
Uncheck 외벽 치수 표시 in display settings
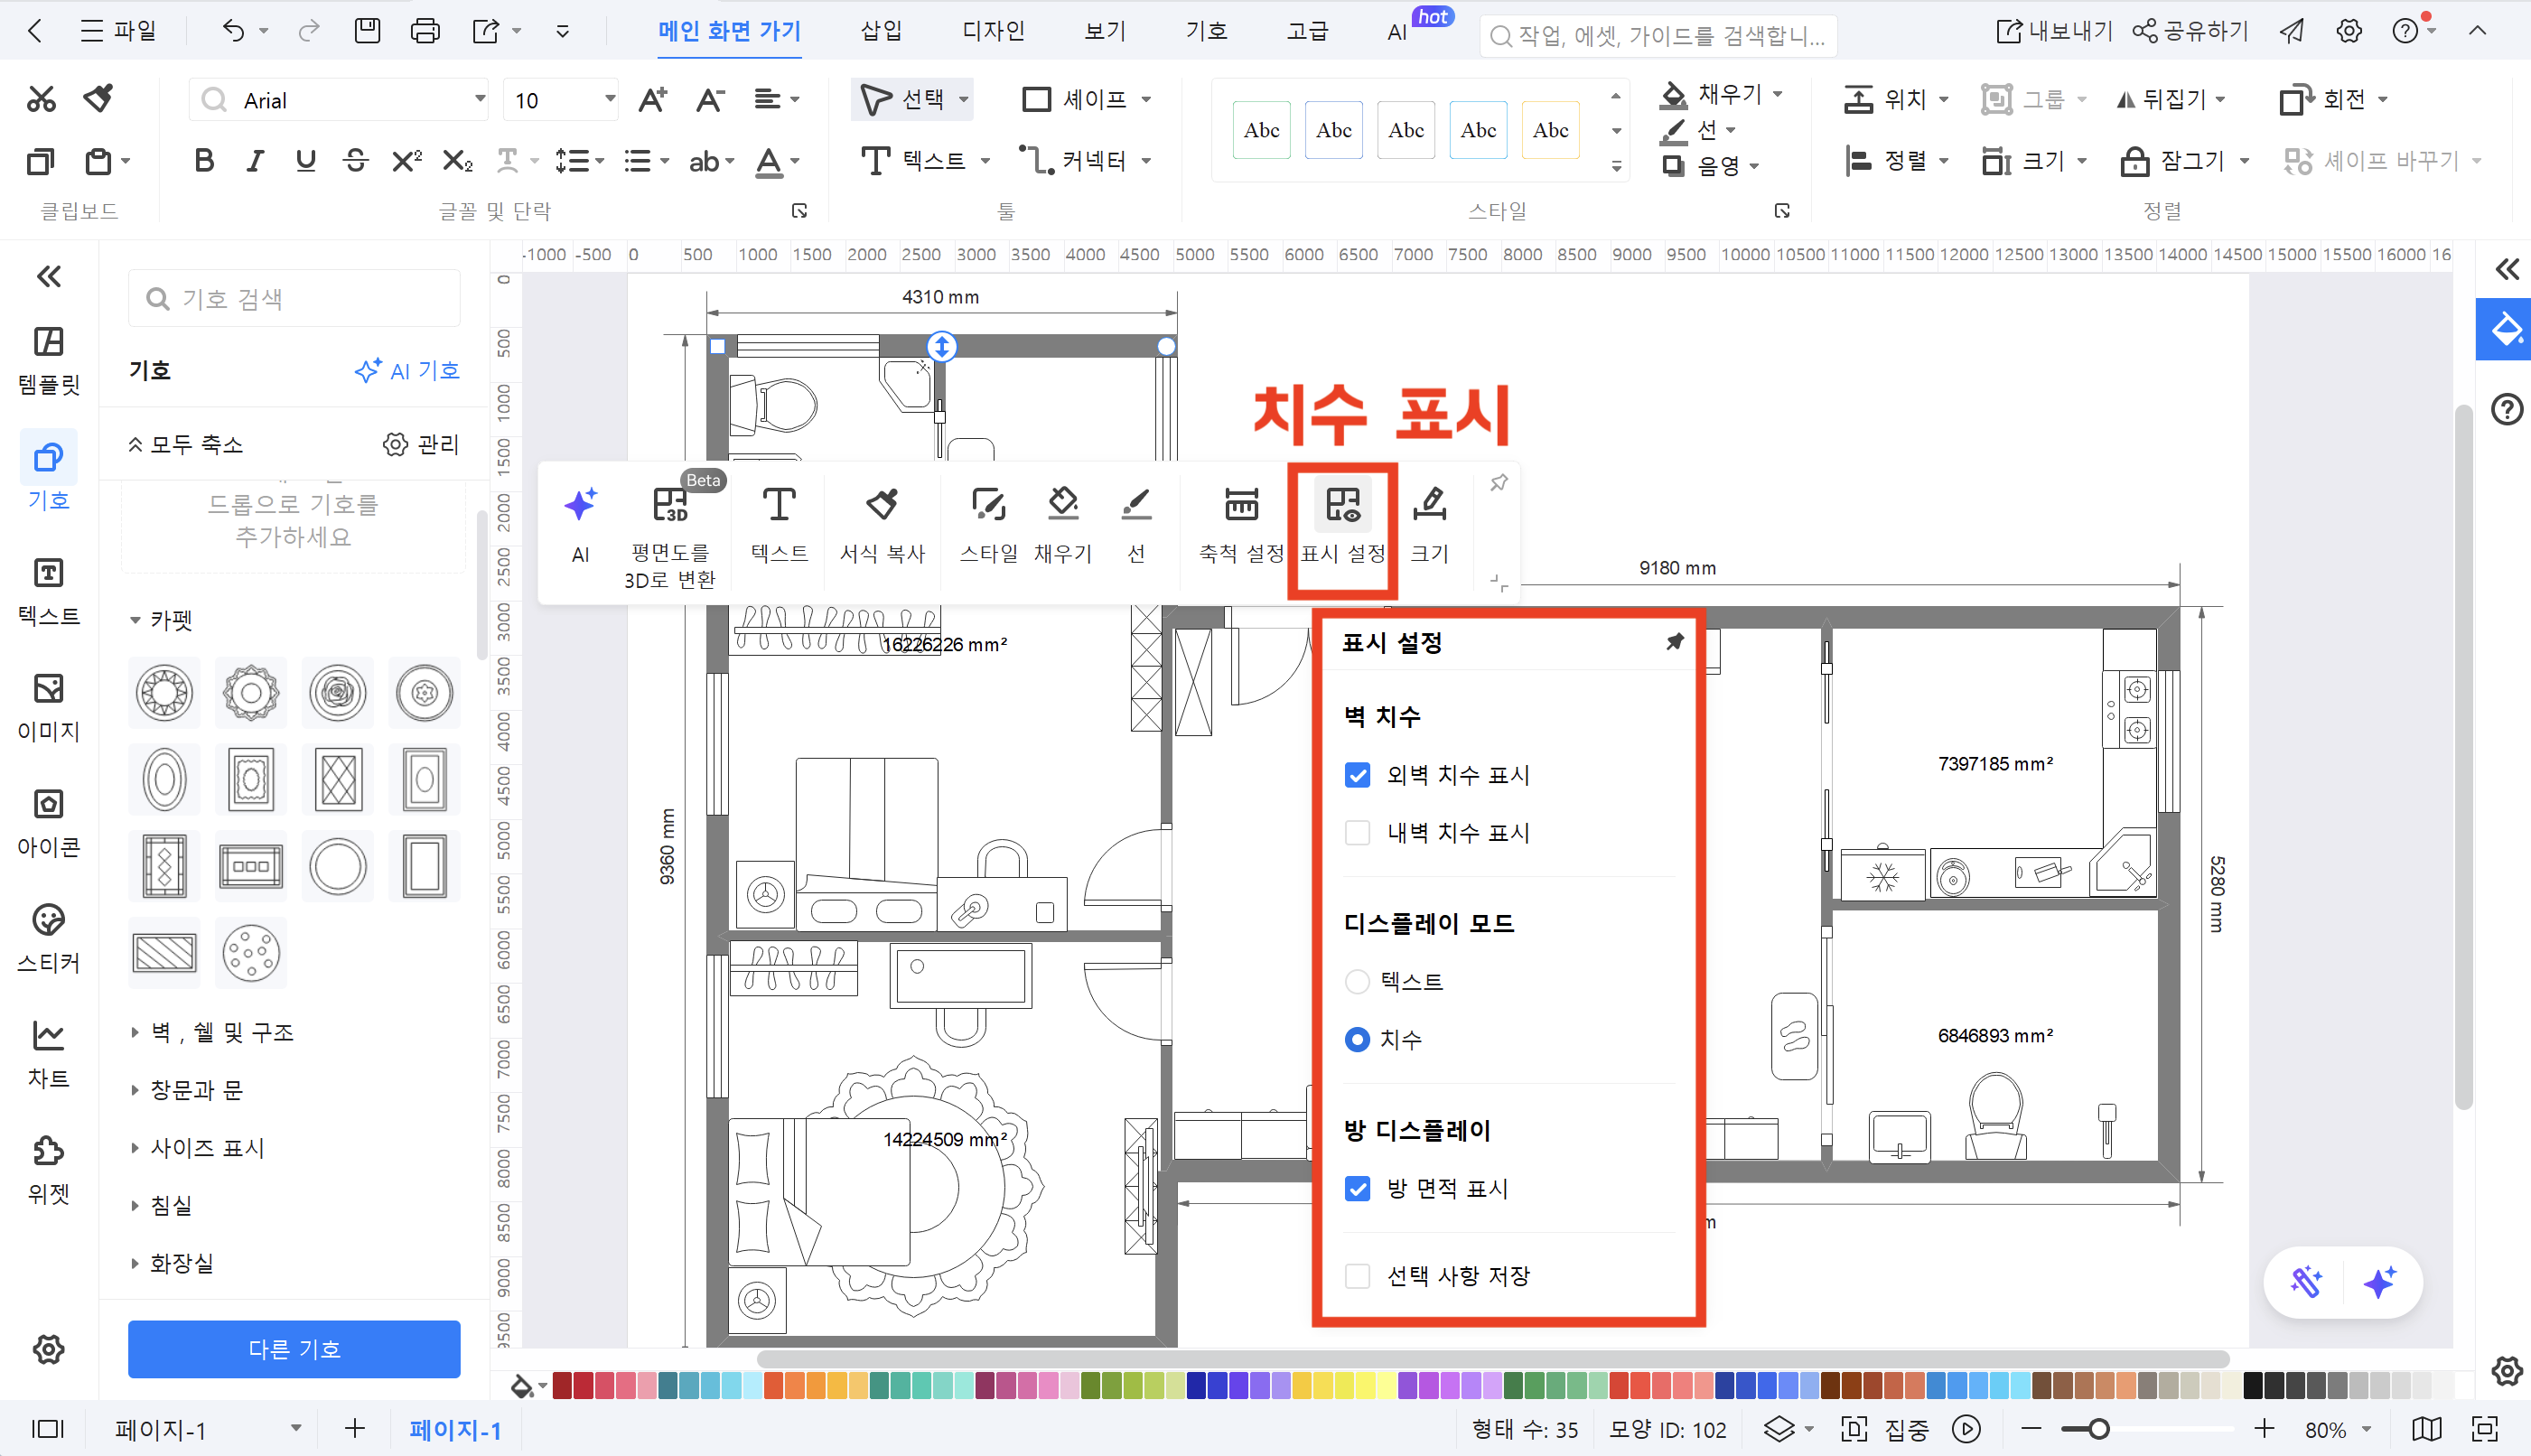(1357, 774)
